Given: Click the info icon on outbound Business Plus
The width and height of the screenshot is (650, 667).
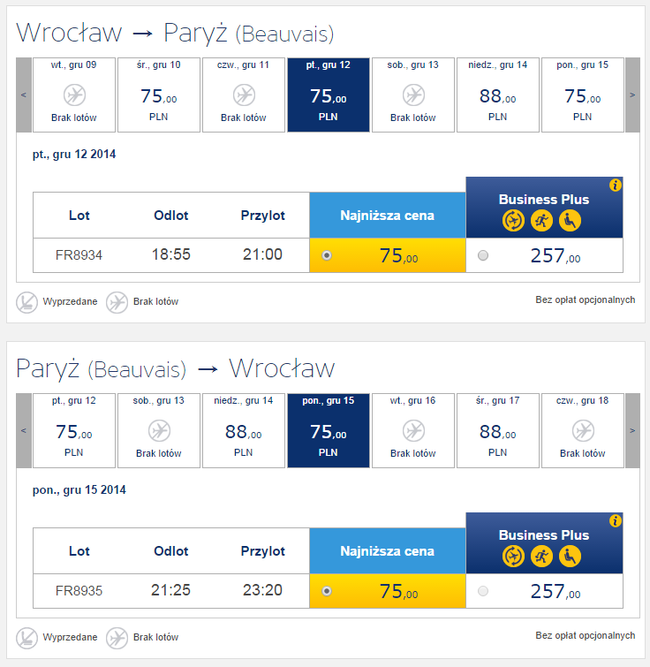Looking at the screenshot, I should tap(615, 185).
